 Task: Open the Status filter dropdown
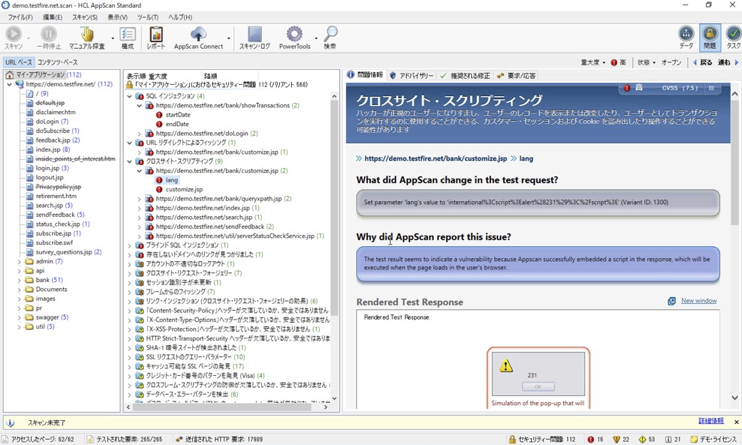click(x=654, y=62)
